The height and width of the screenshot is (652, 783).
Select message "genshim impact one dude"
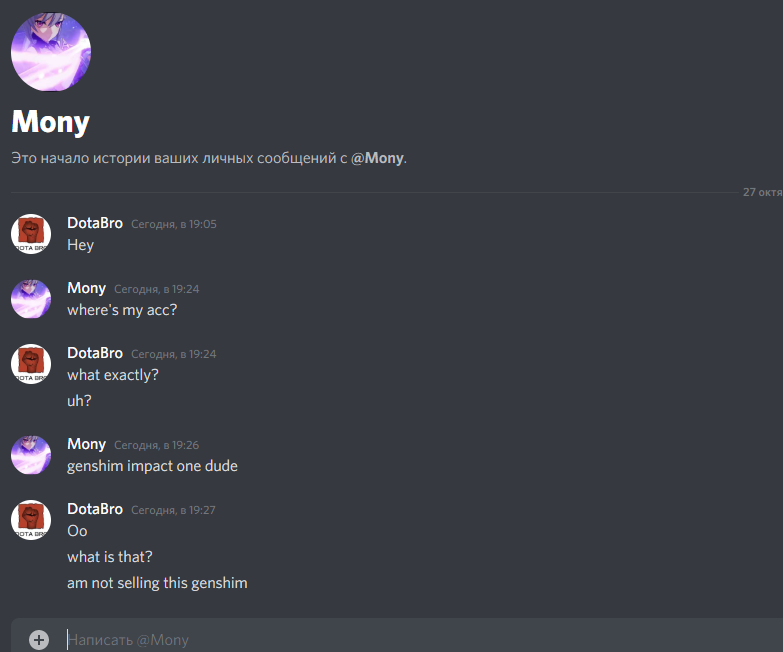[152, 466]
